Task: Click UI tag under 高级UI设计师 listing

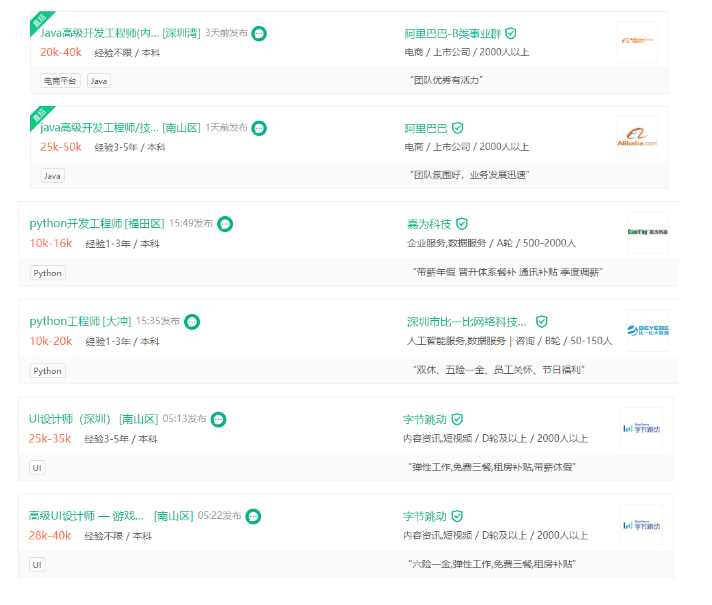Action: (37, 564)
